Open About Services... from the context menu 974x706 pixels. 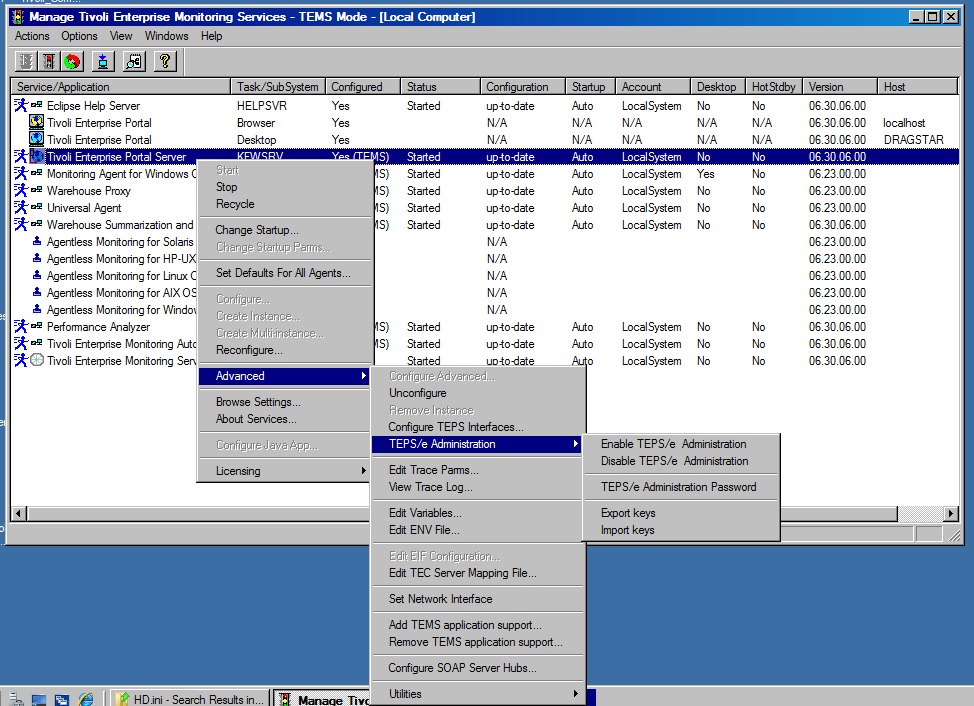tap(284, 419)
